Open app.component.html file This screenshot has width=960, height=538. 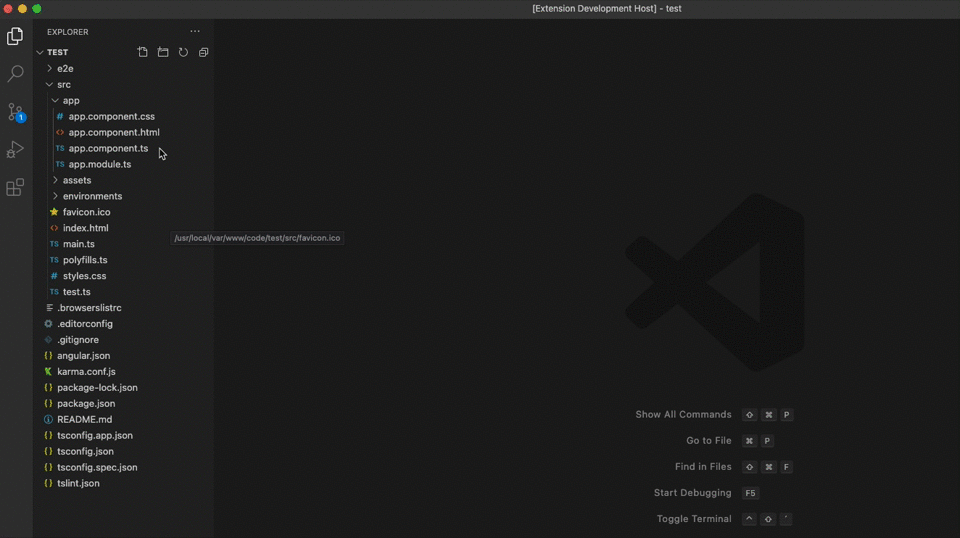point(114,132)
